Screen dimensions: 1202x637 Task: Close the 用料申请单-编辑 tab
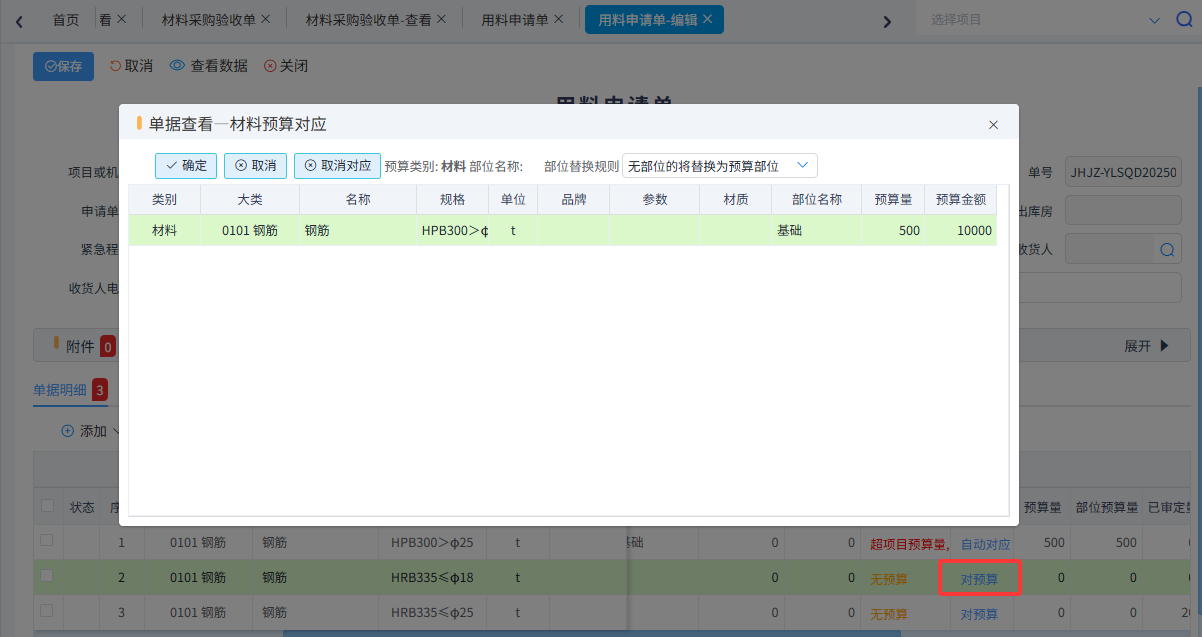(x=708, y=19)
